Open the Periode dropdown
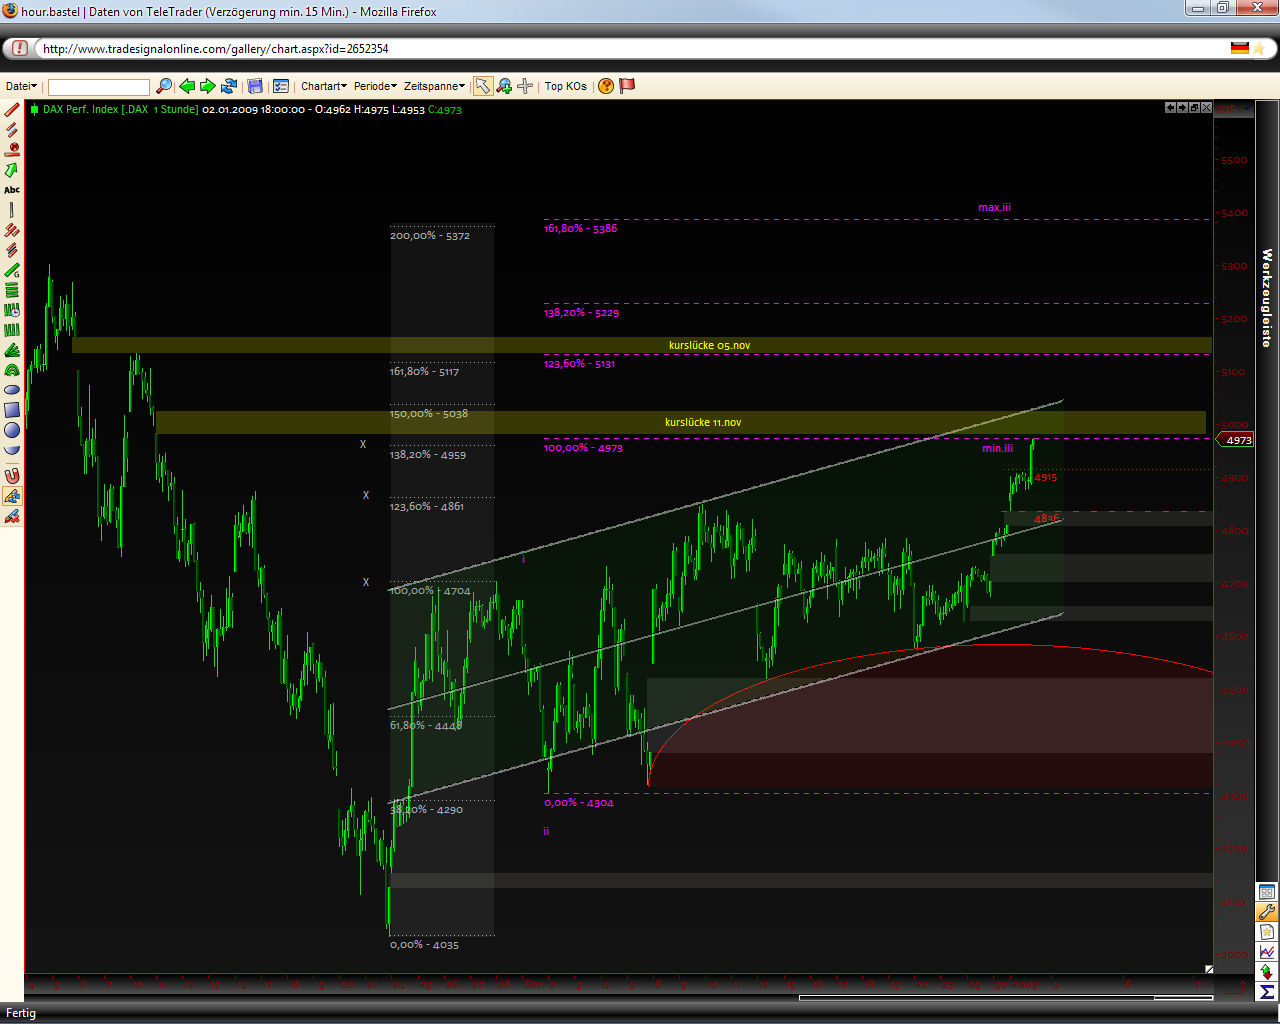 coord(375,86)
